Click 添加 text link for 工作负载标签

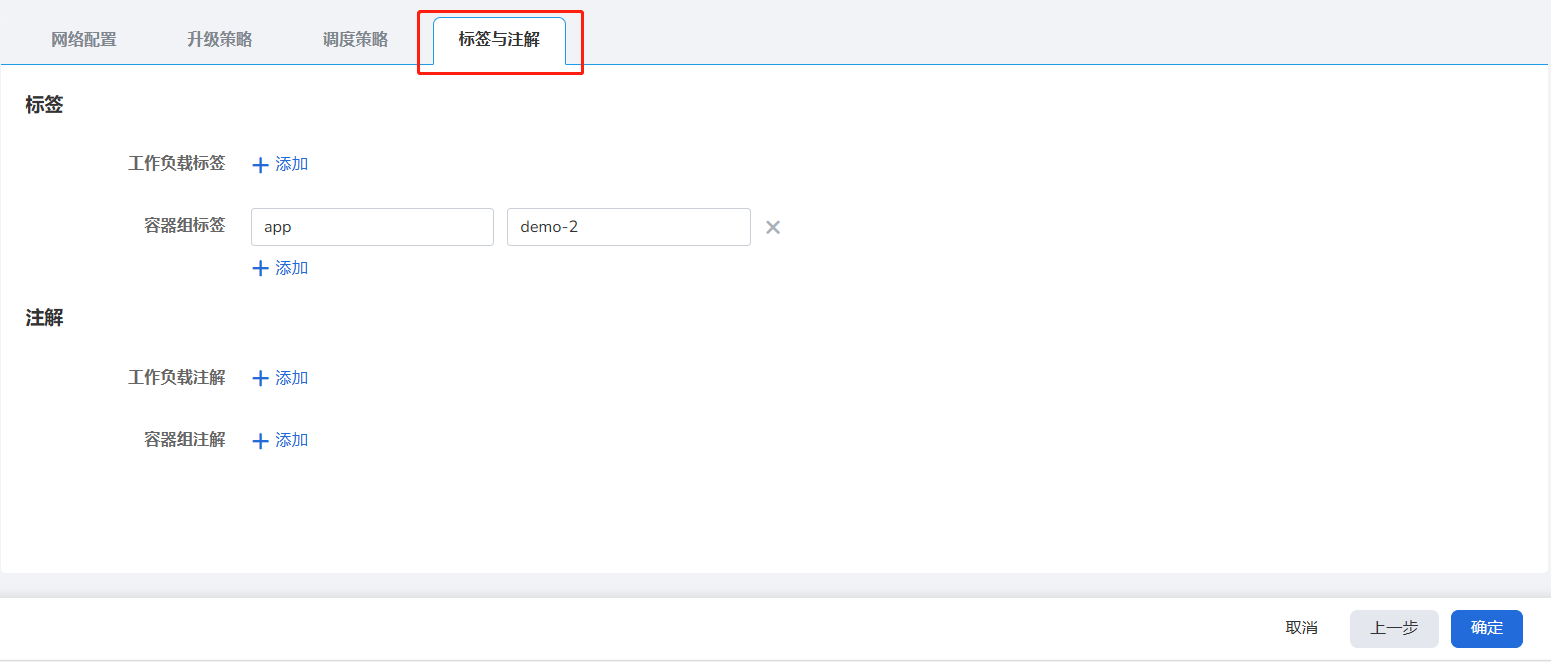292,164
